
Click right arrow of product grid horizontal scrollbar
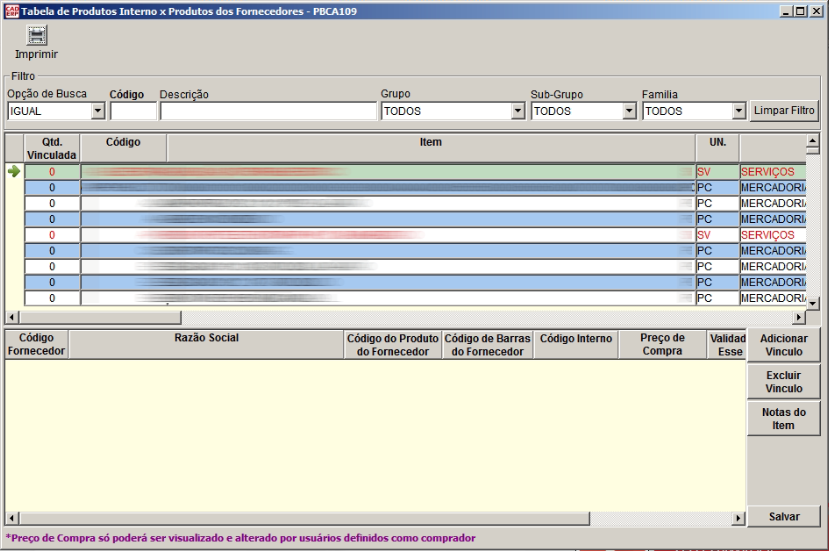click(x=799, y=317)
